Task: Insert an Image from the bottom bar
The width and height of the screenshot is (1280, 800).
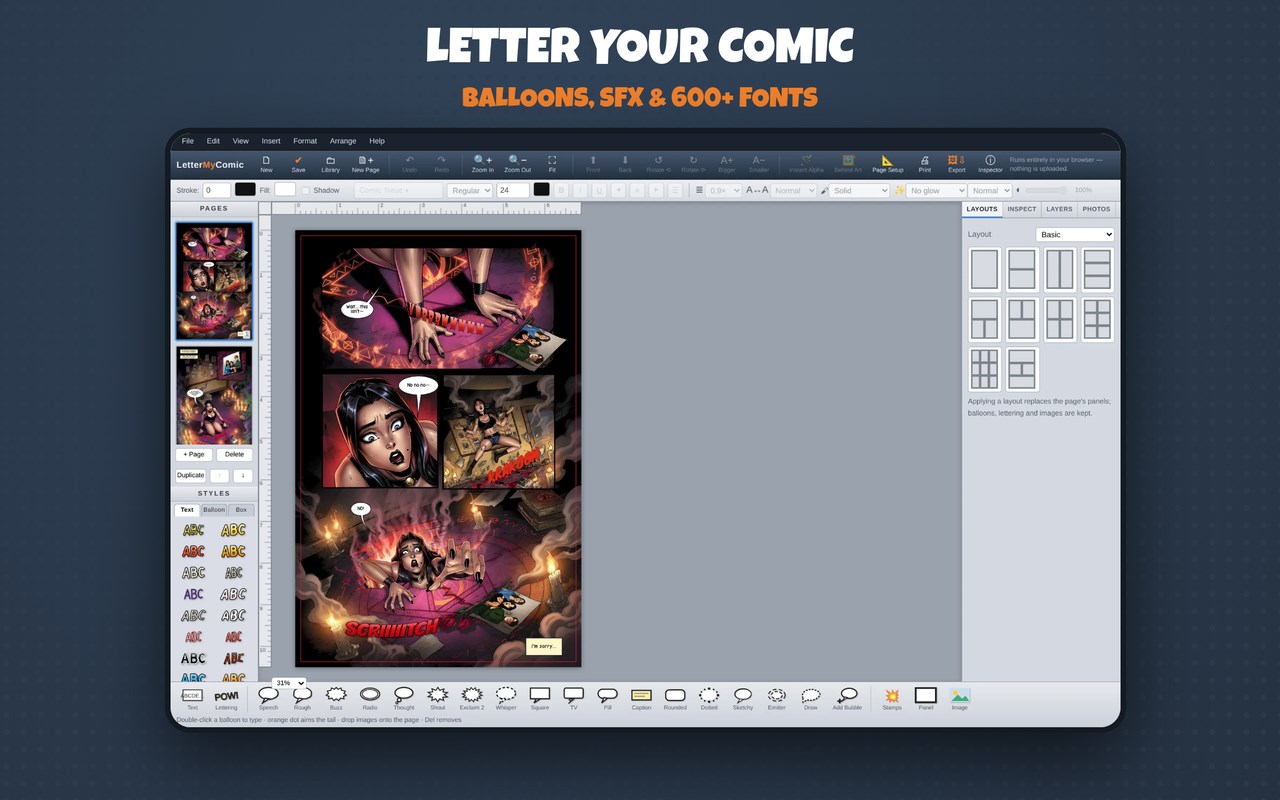Action: coord(960,699)
